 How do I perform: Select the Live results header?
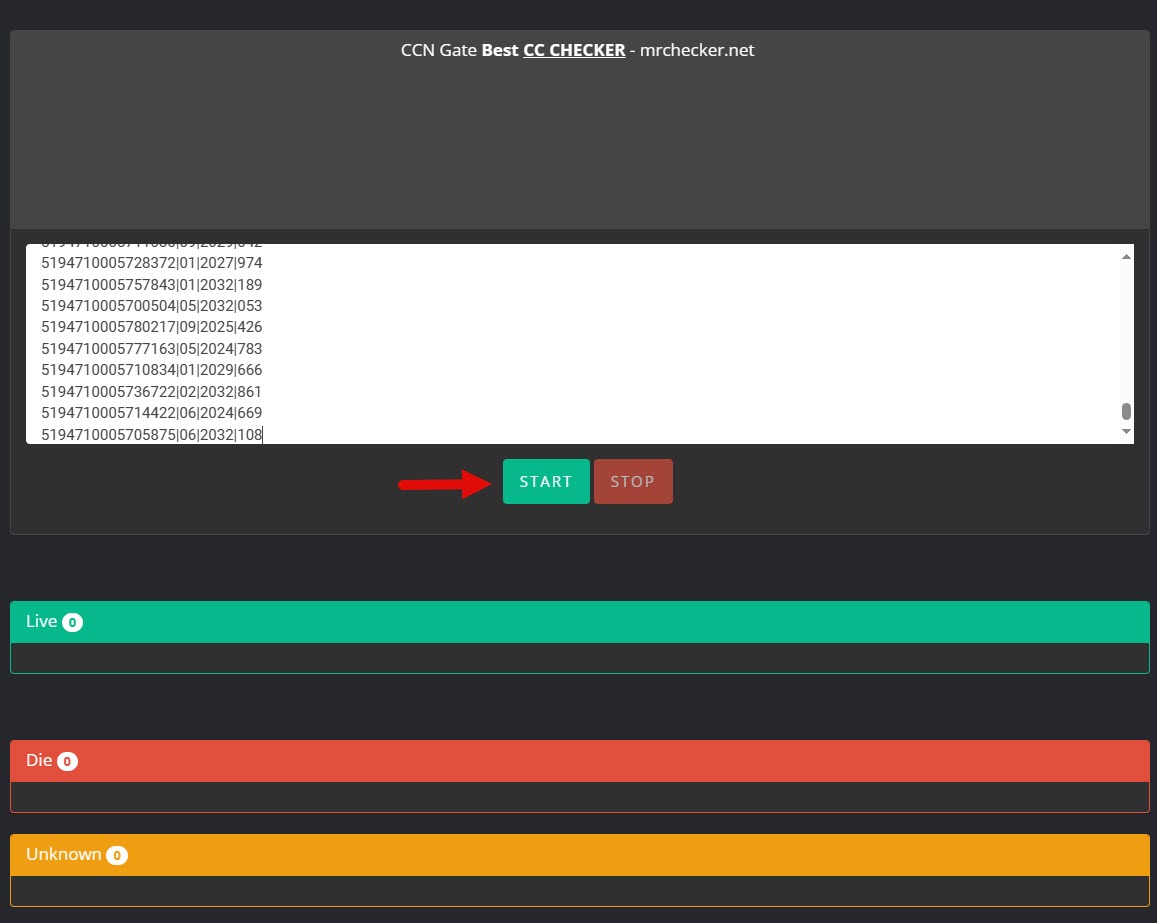coord(580,622)
